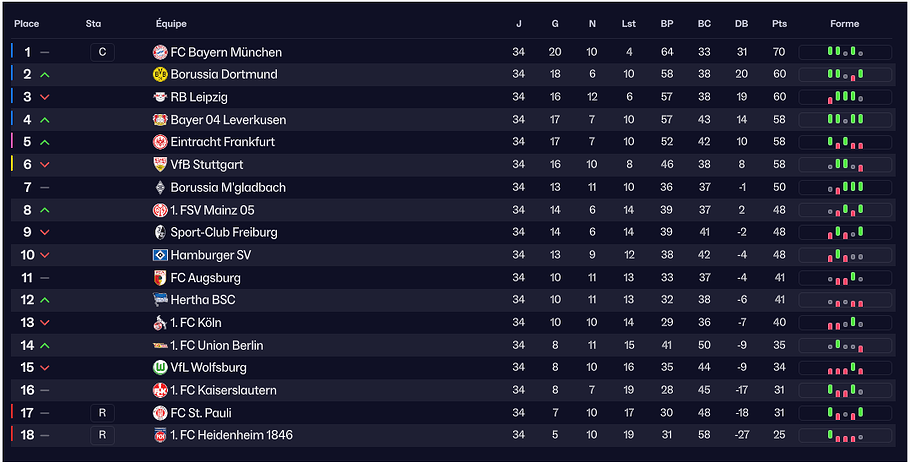
Task: Click the Forme column header
Action: pos(844,24)
